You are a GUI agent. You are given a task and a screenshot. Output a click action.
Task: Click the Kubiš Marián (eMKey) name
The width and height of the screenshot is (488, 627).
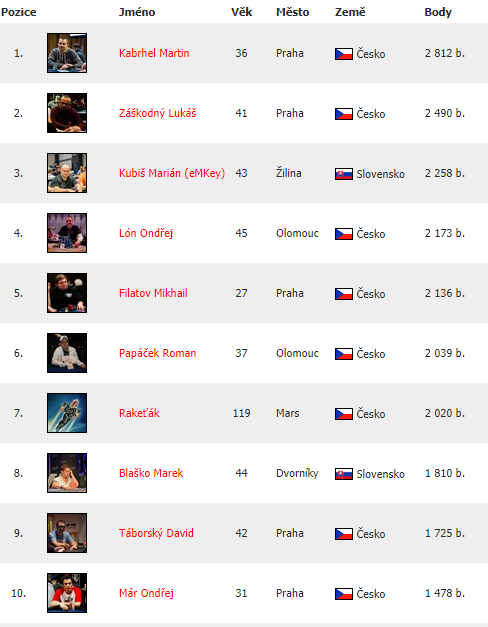click(172, 174)
